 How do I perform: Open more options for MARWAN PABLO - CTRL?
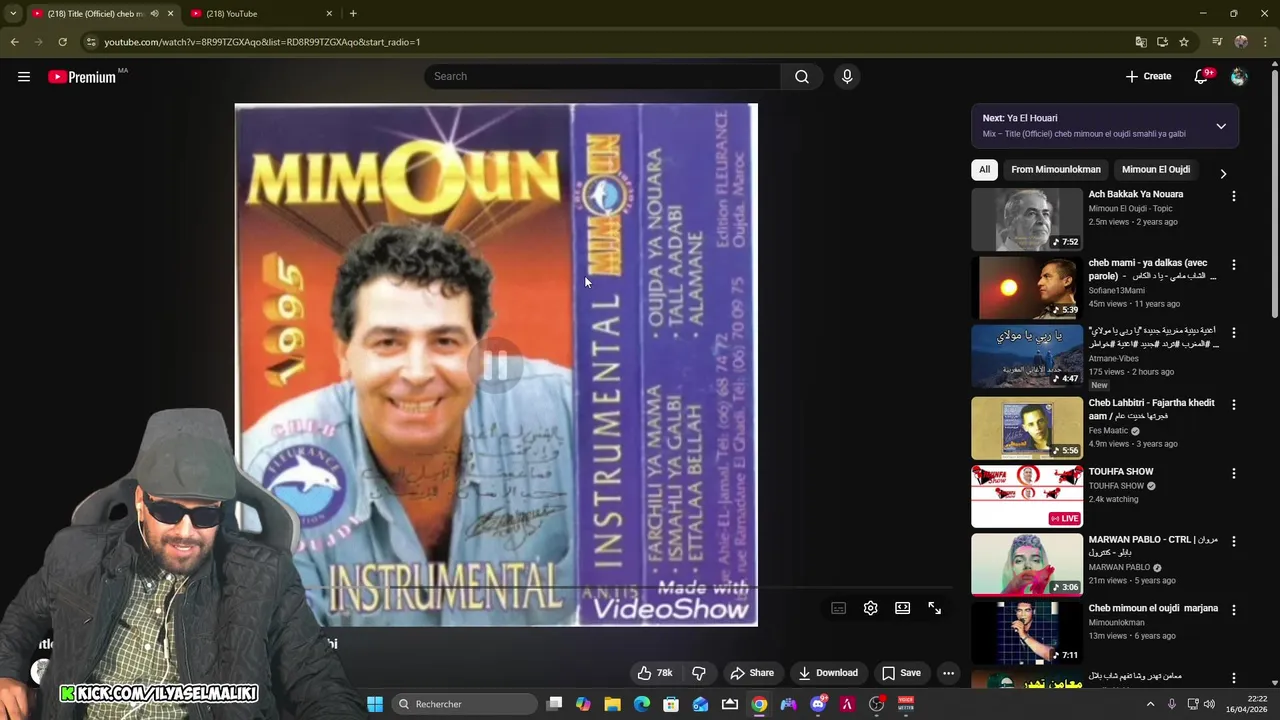pyautogui.click(x=1234, y=541)
